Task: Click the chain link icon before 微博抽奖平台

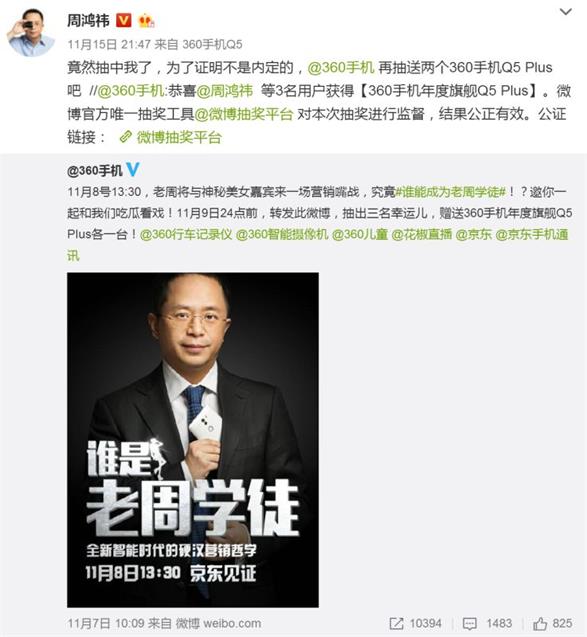Action: coord(126,137)
